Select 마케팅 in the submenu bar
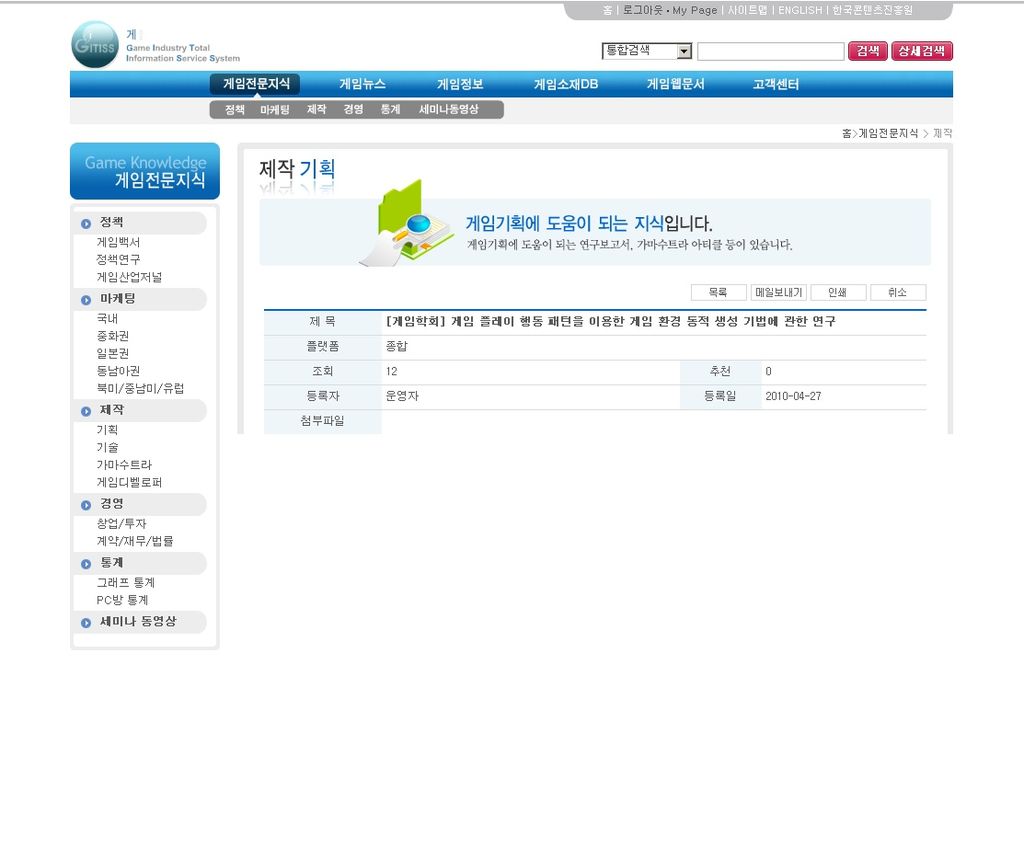This screenshot has width=1024, height=848. (x=274, y=110)
